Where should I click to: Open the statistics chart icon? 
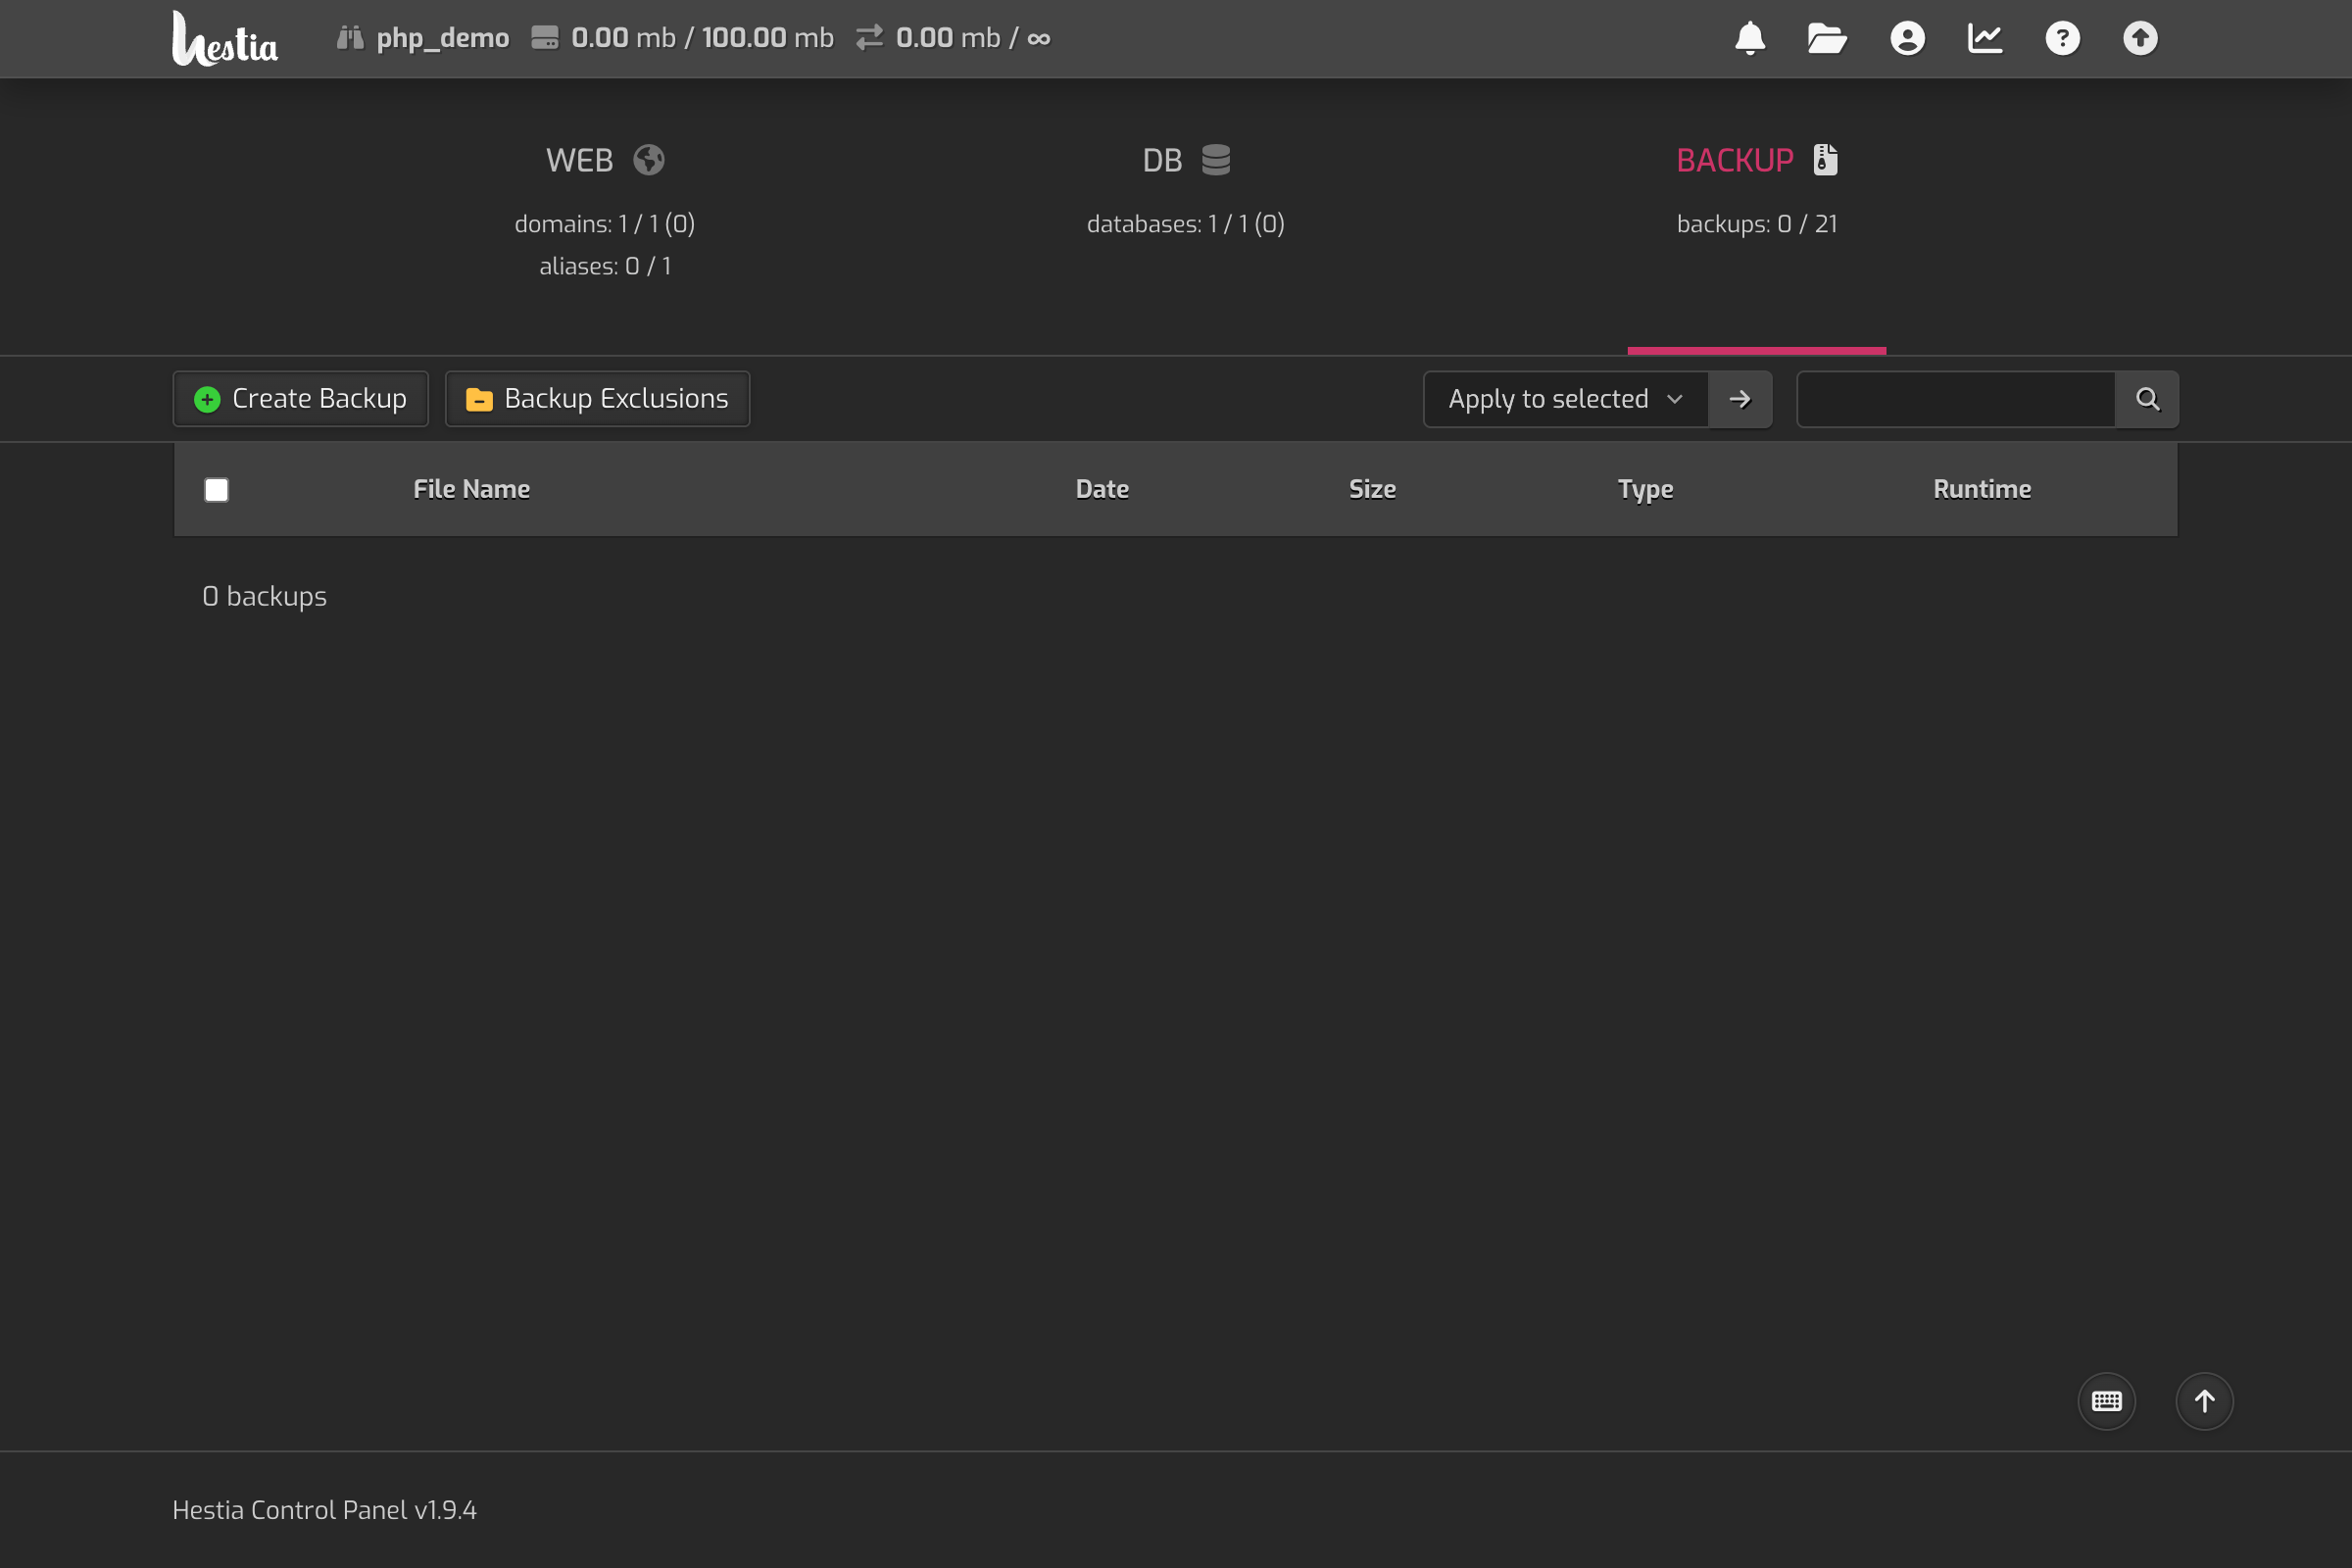[x=1985, y=38]
